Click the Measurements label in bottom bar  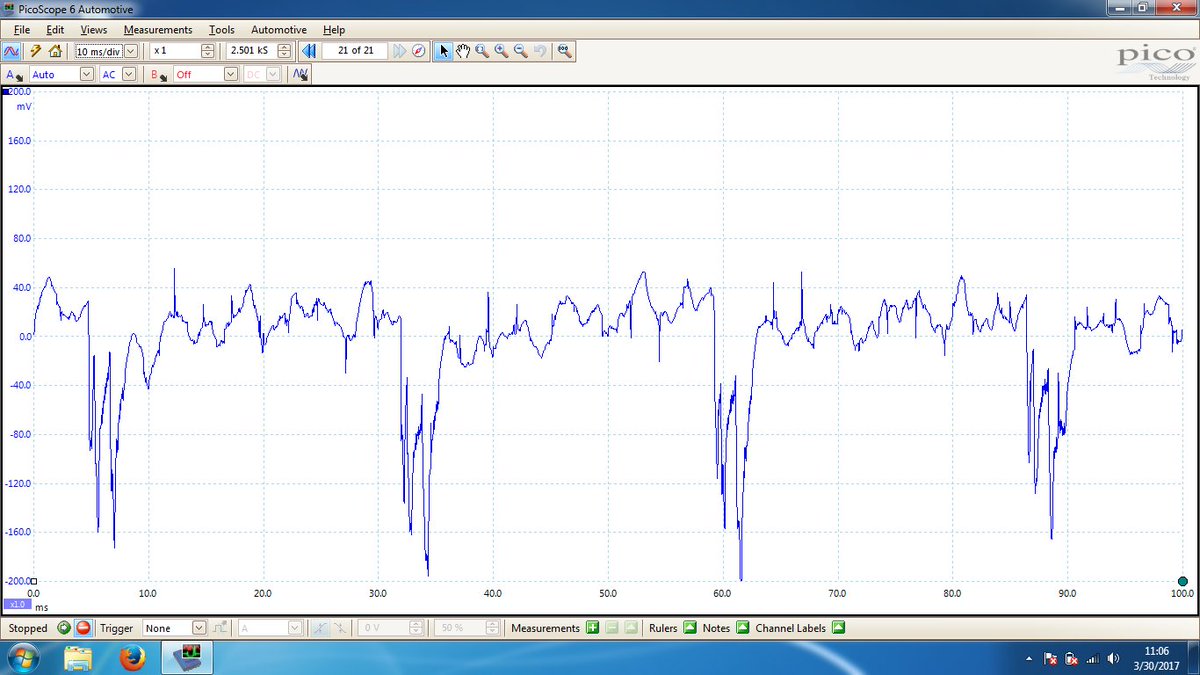(545, 628)
